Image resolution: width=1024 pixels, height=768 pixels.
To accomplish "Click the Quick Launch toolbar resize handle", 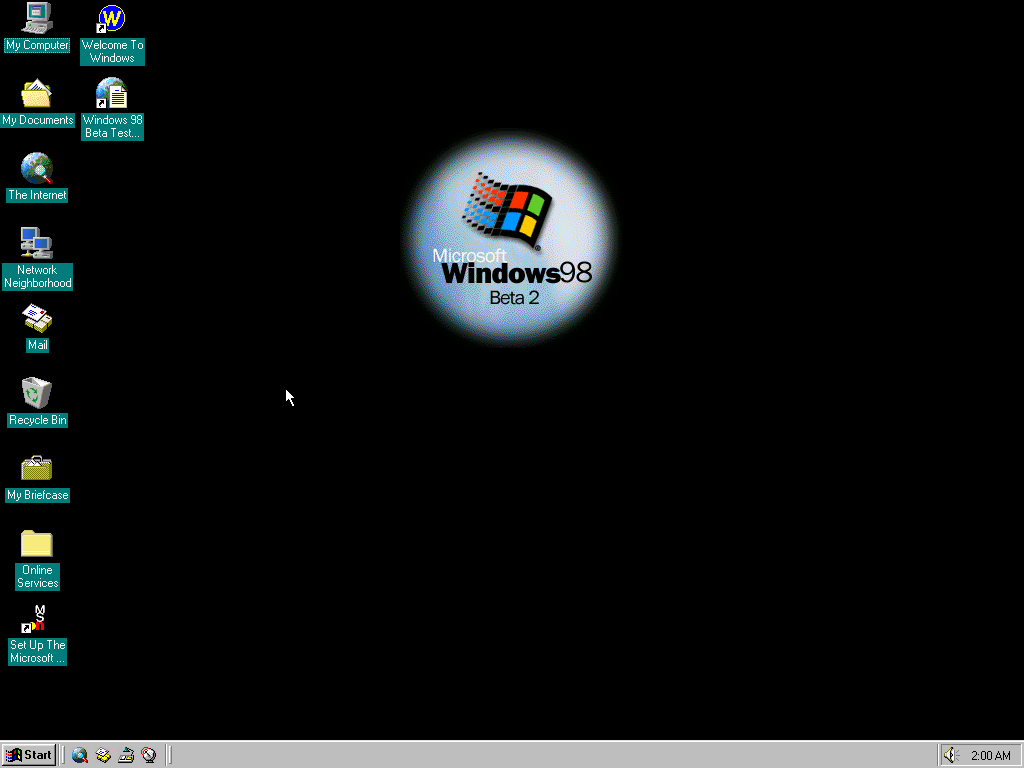I will click(64, 755).
